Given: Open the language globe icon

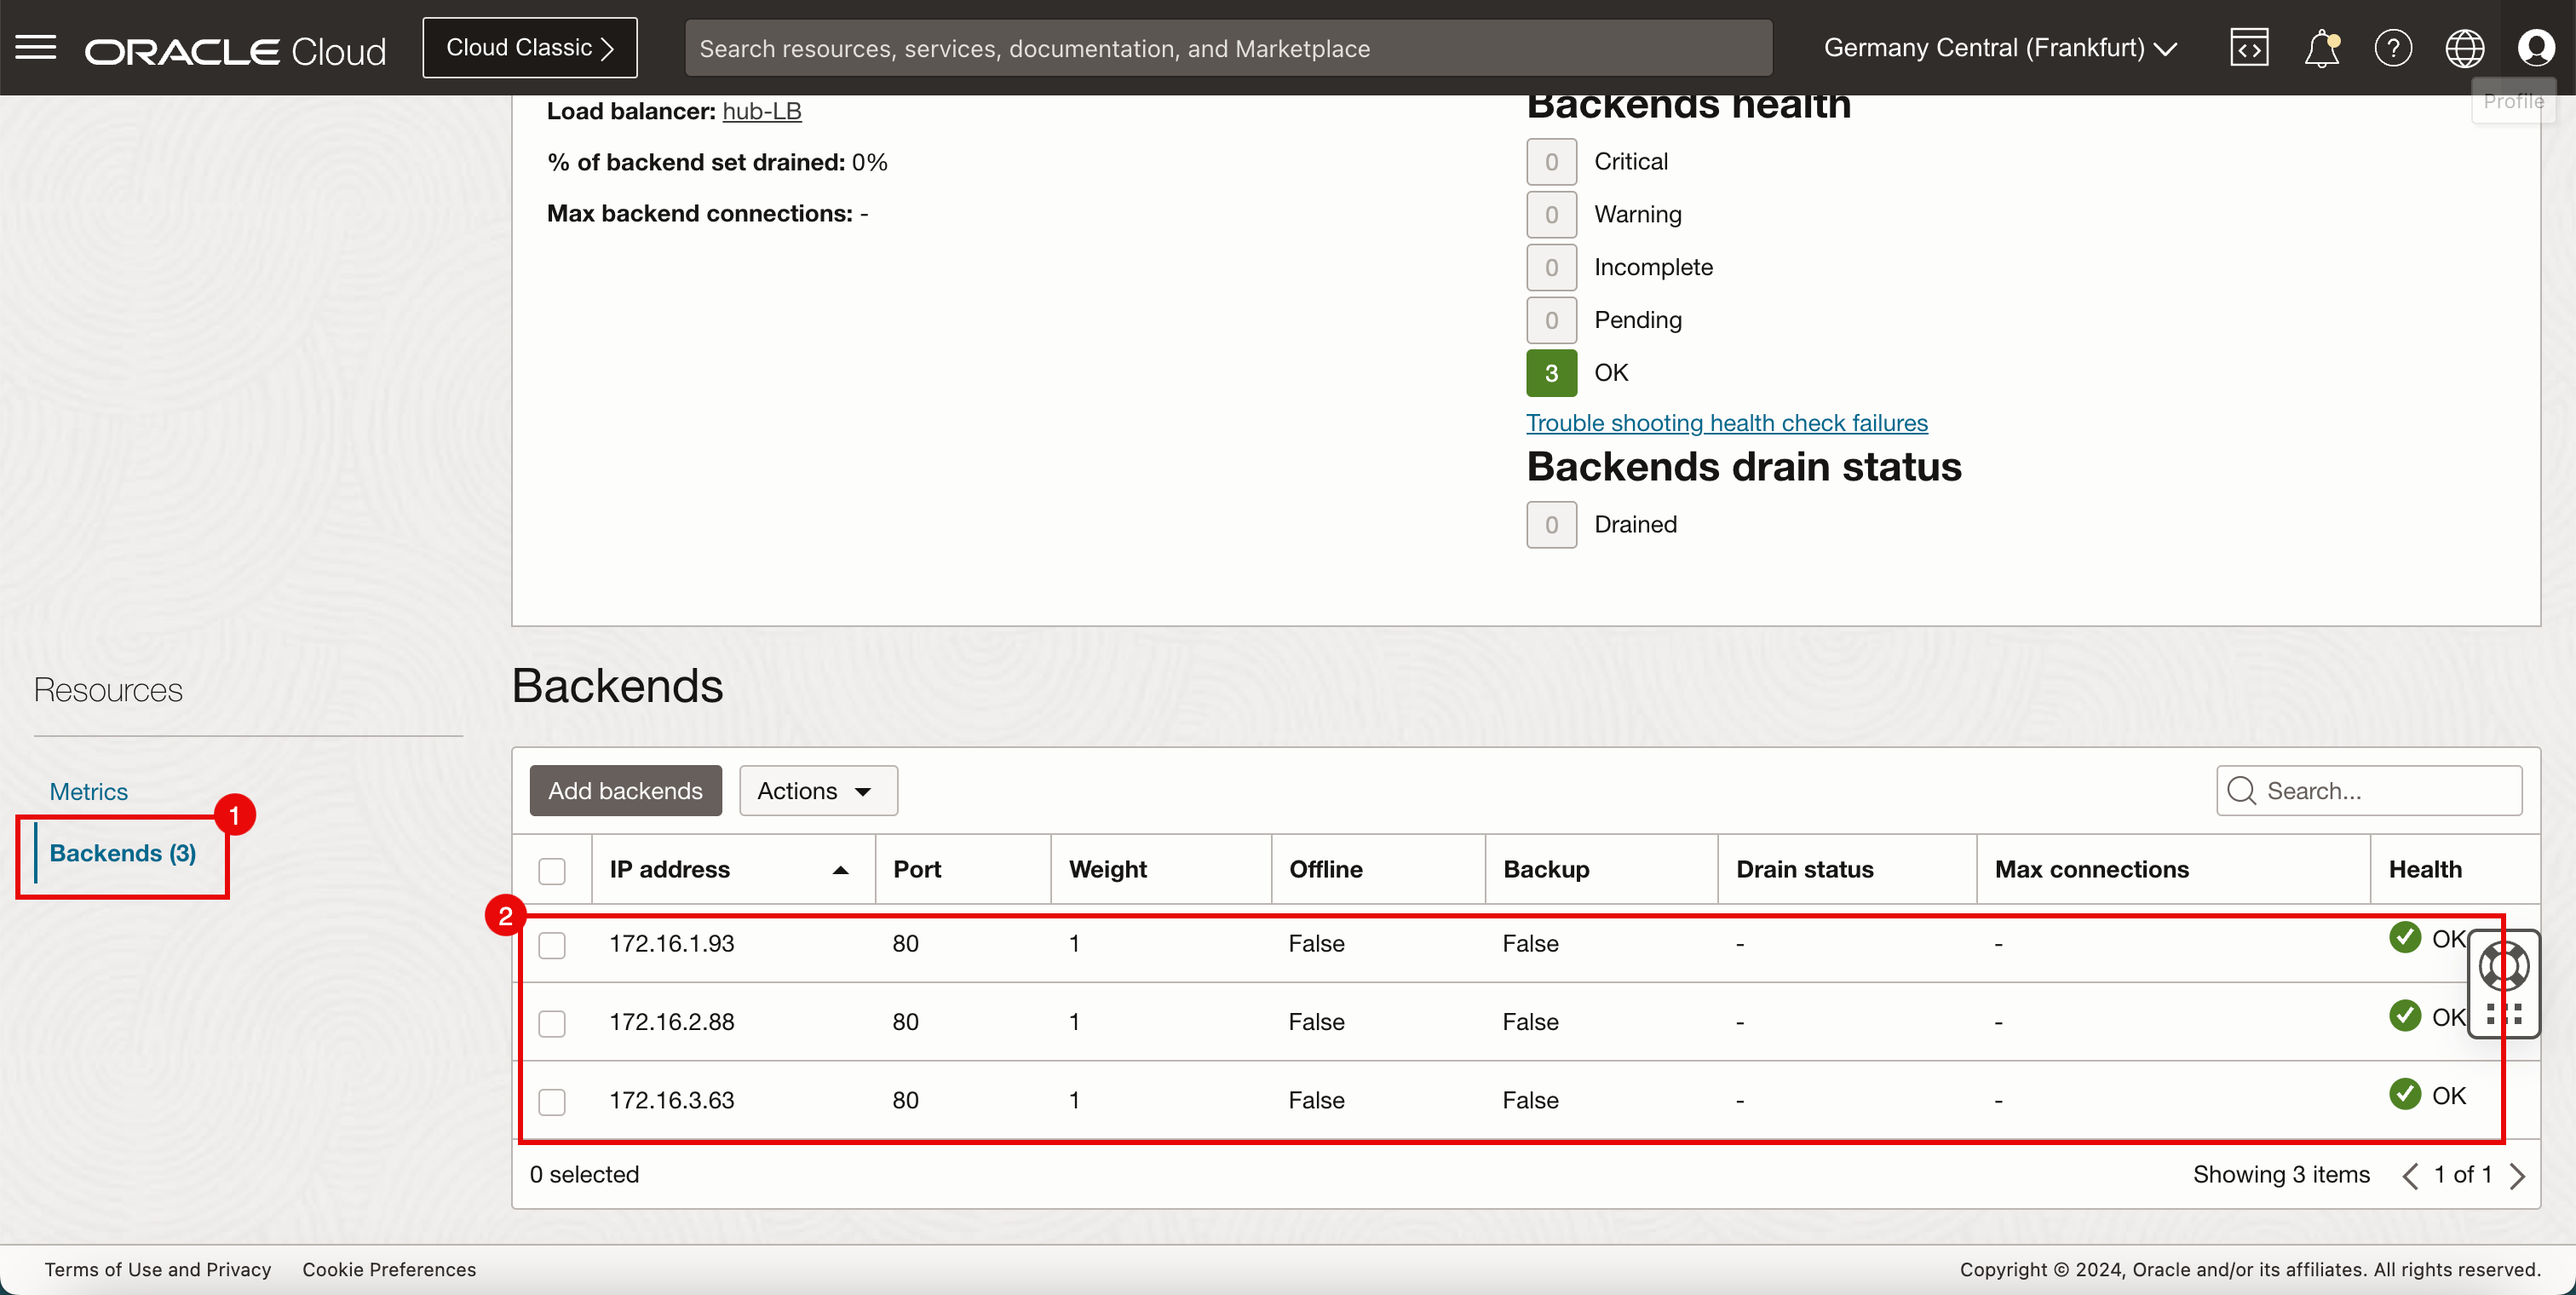Looking at the screenshot, I should pyautogui.click(x=2464, y=47).
